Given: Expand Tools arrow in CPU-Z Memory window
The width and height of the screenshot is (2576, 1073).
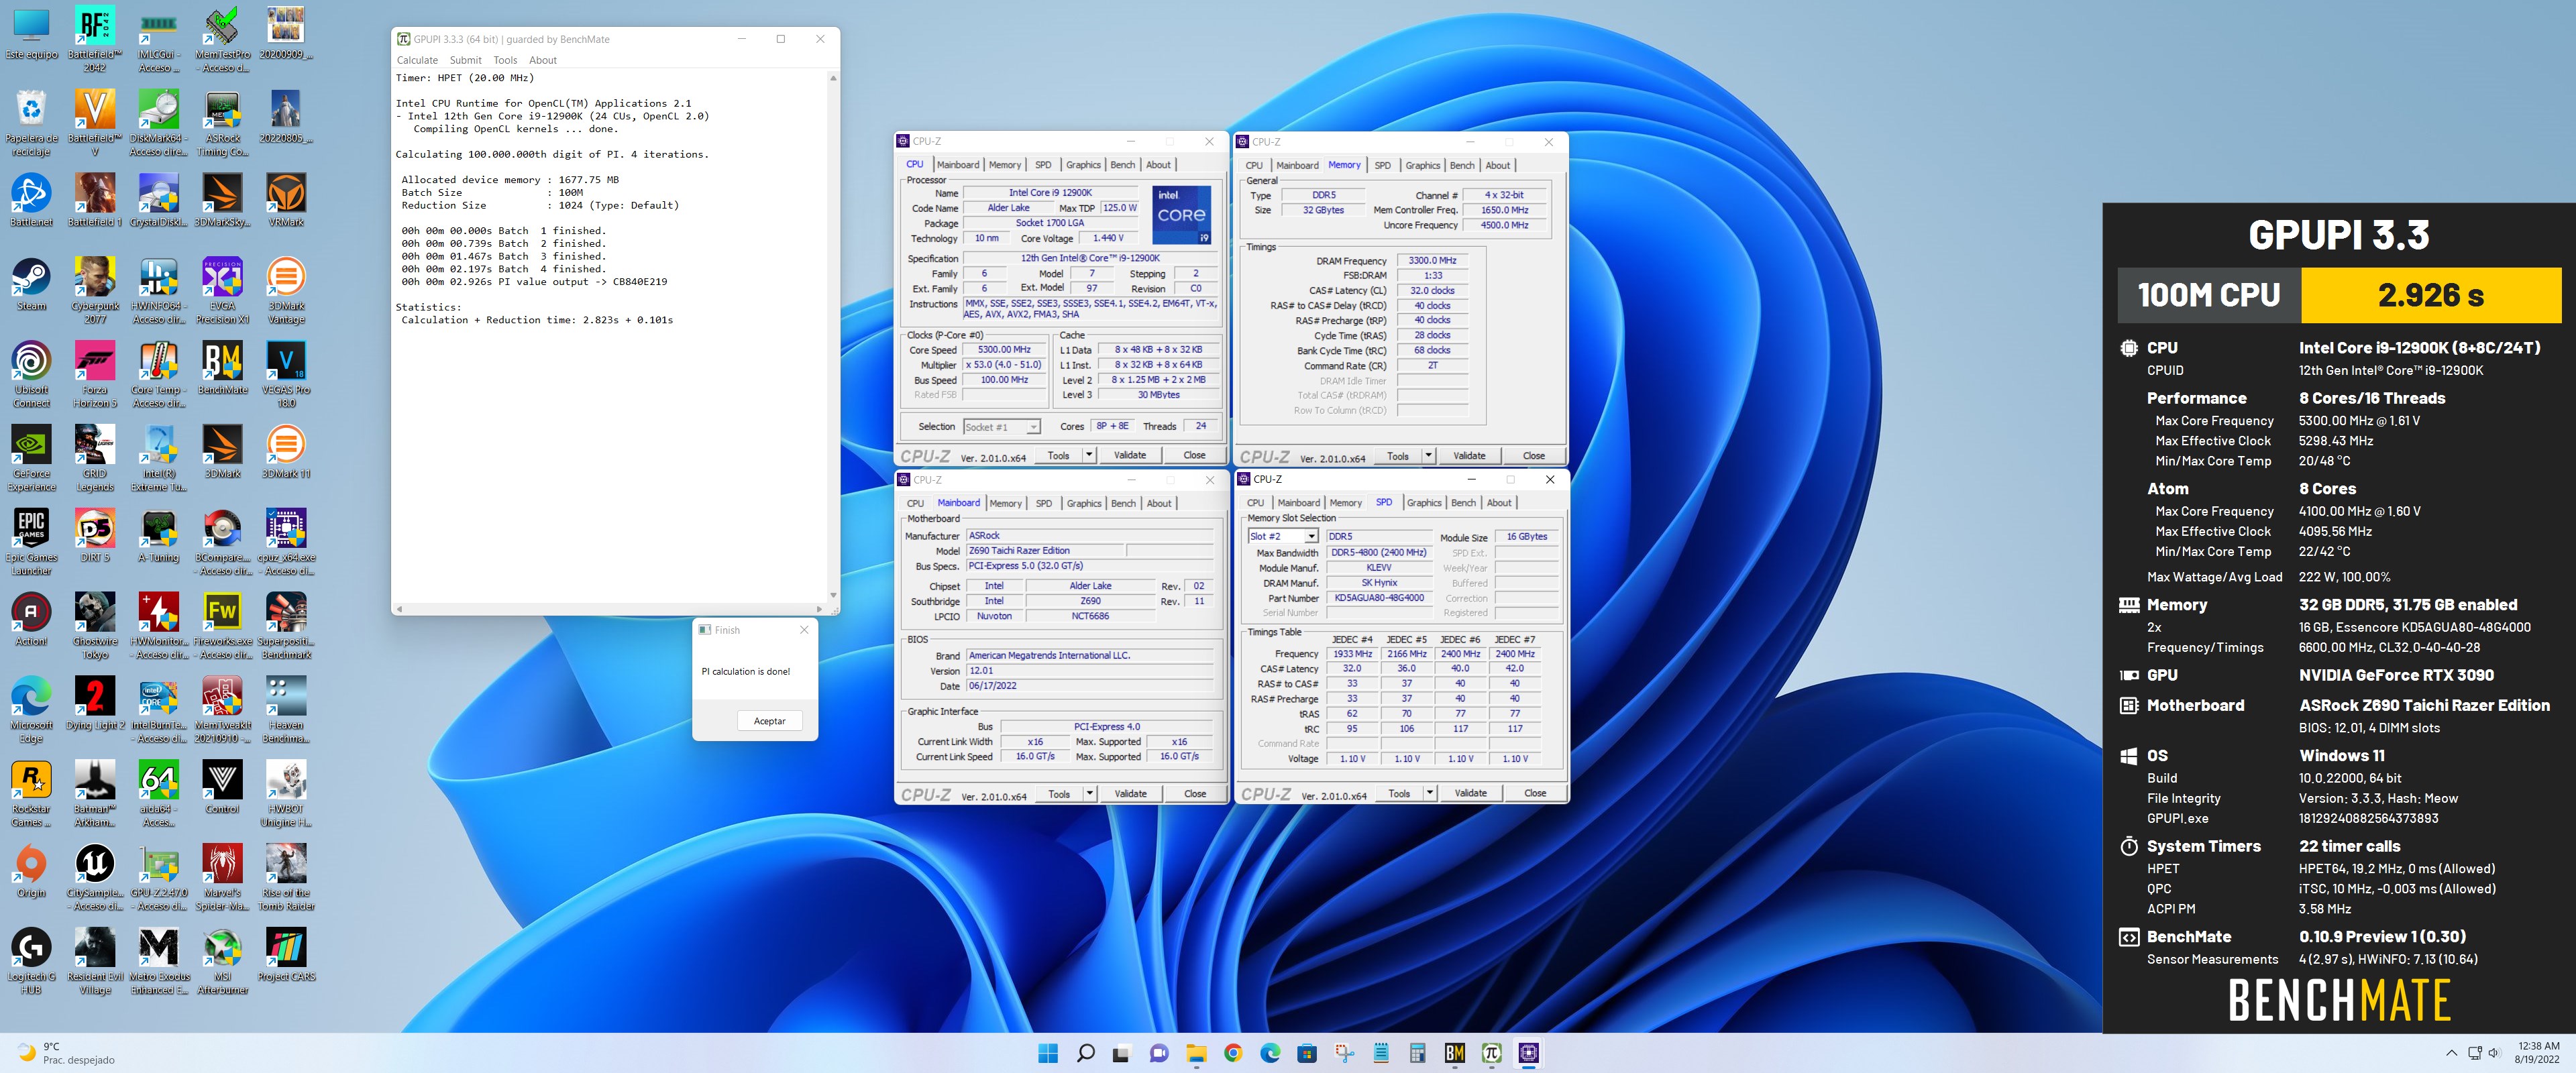Looking at the screenshot, I should [1429, 456].
